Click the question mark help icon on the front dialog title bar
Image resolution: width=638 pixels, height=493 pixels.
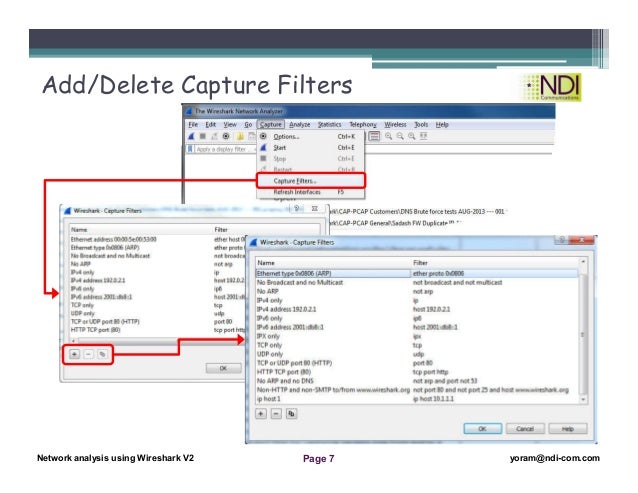562,240
